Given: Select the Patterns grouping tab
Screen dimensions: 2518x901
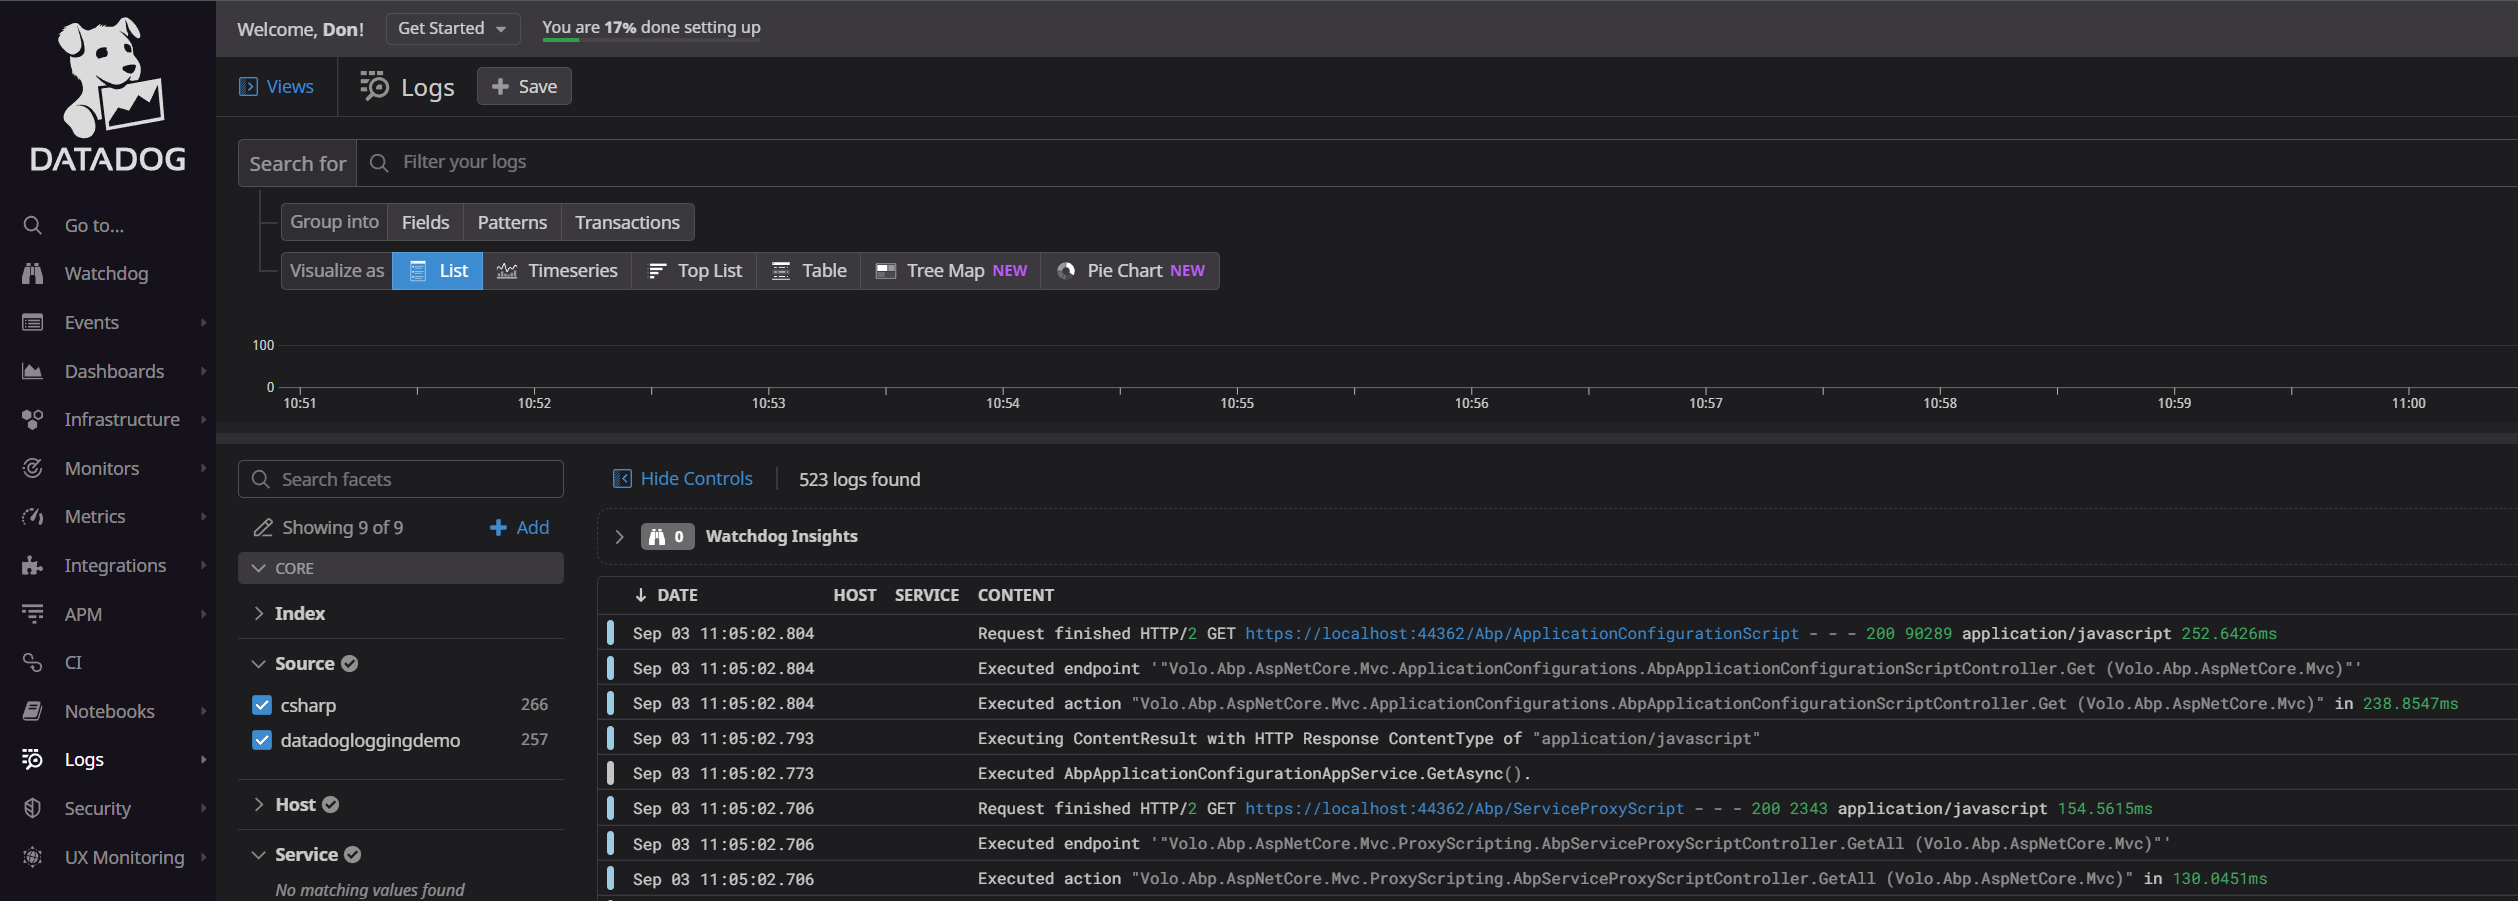Looking at the screenshot, I should coord(512,222).
